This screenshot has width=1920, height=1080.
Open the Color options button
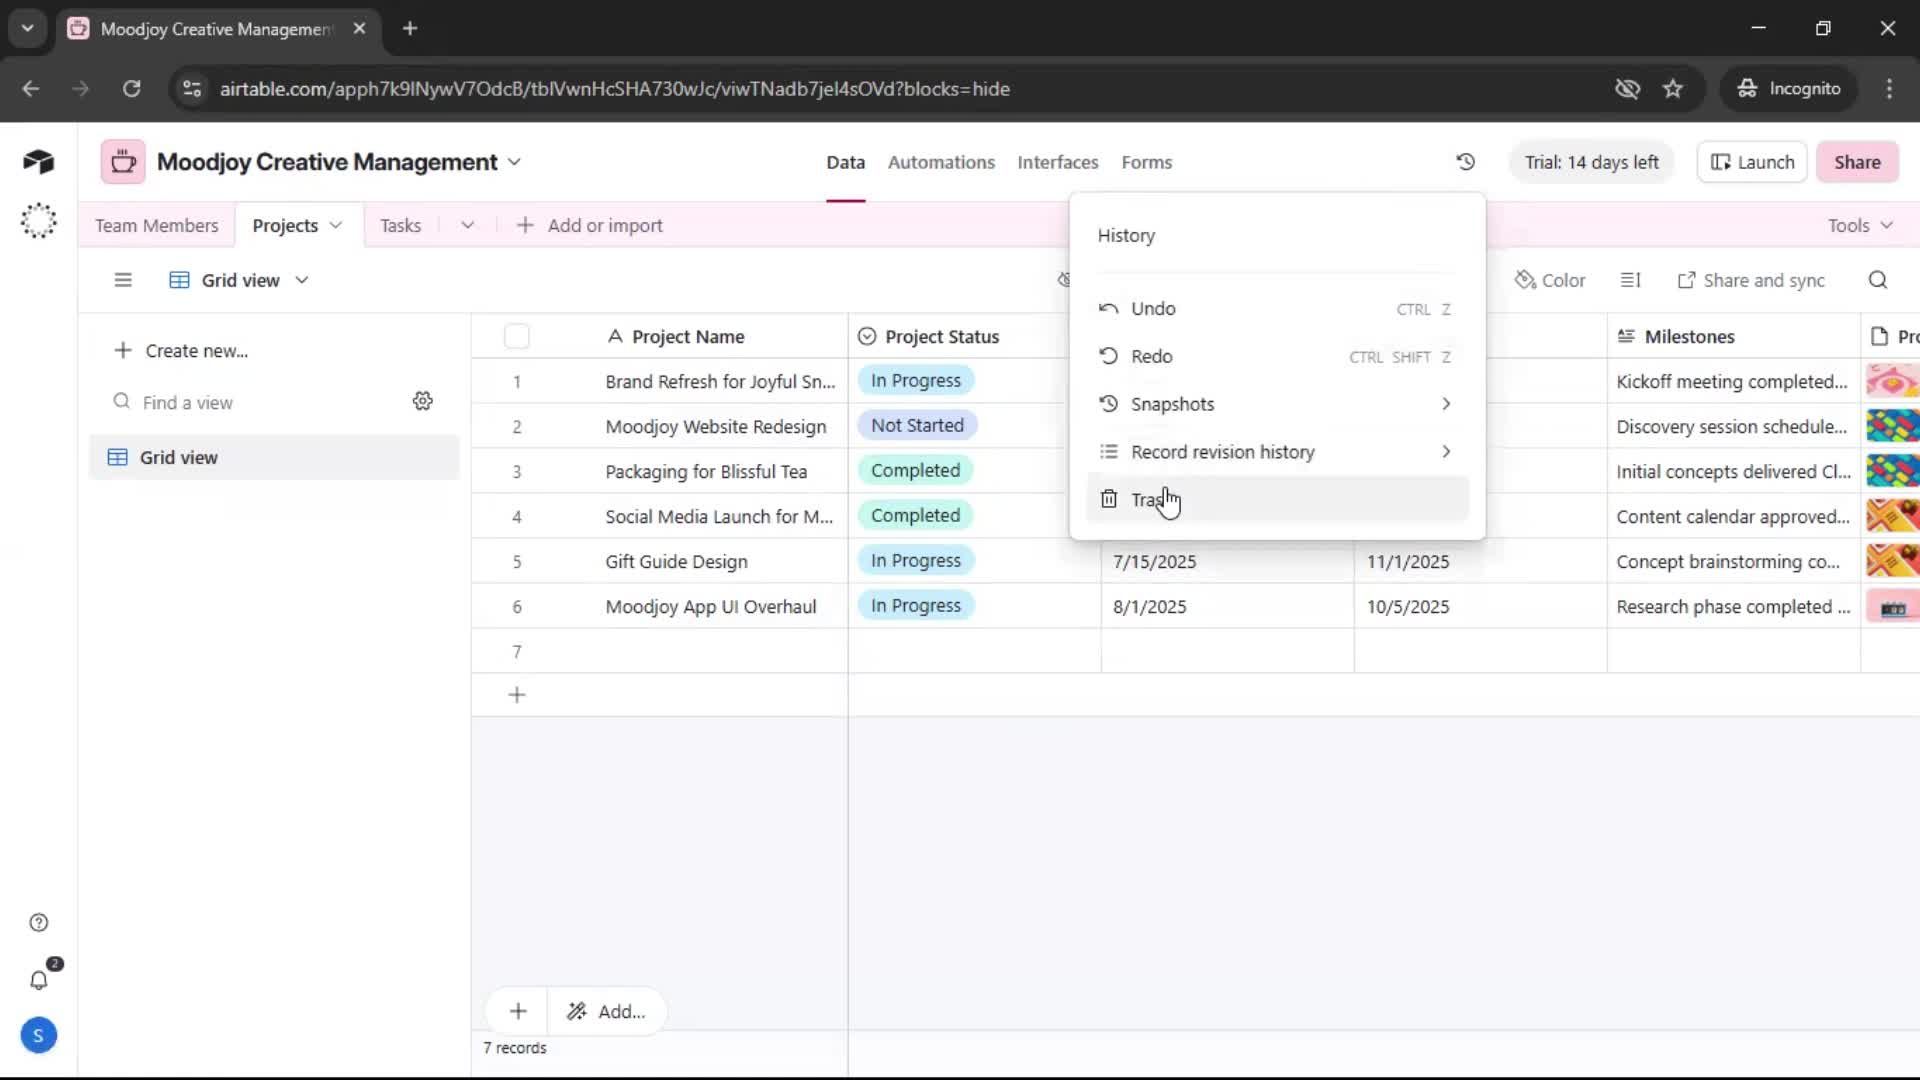1550,280
